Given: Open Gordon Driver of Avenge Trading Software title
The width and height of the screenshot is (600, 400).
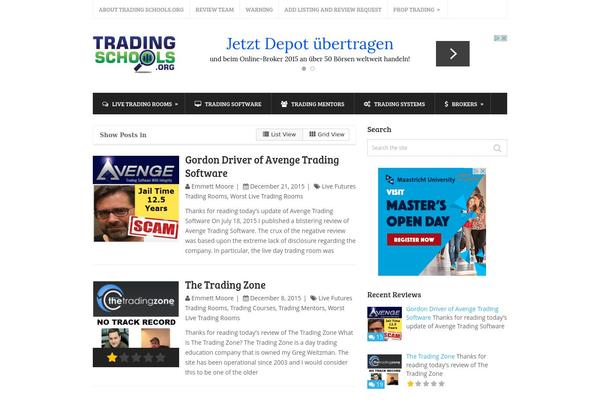Looking at the screenshot, I should [x=262, y=167].
